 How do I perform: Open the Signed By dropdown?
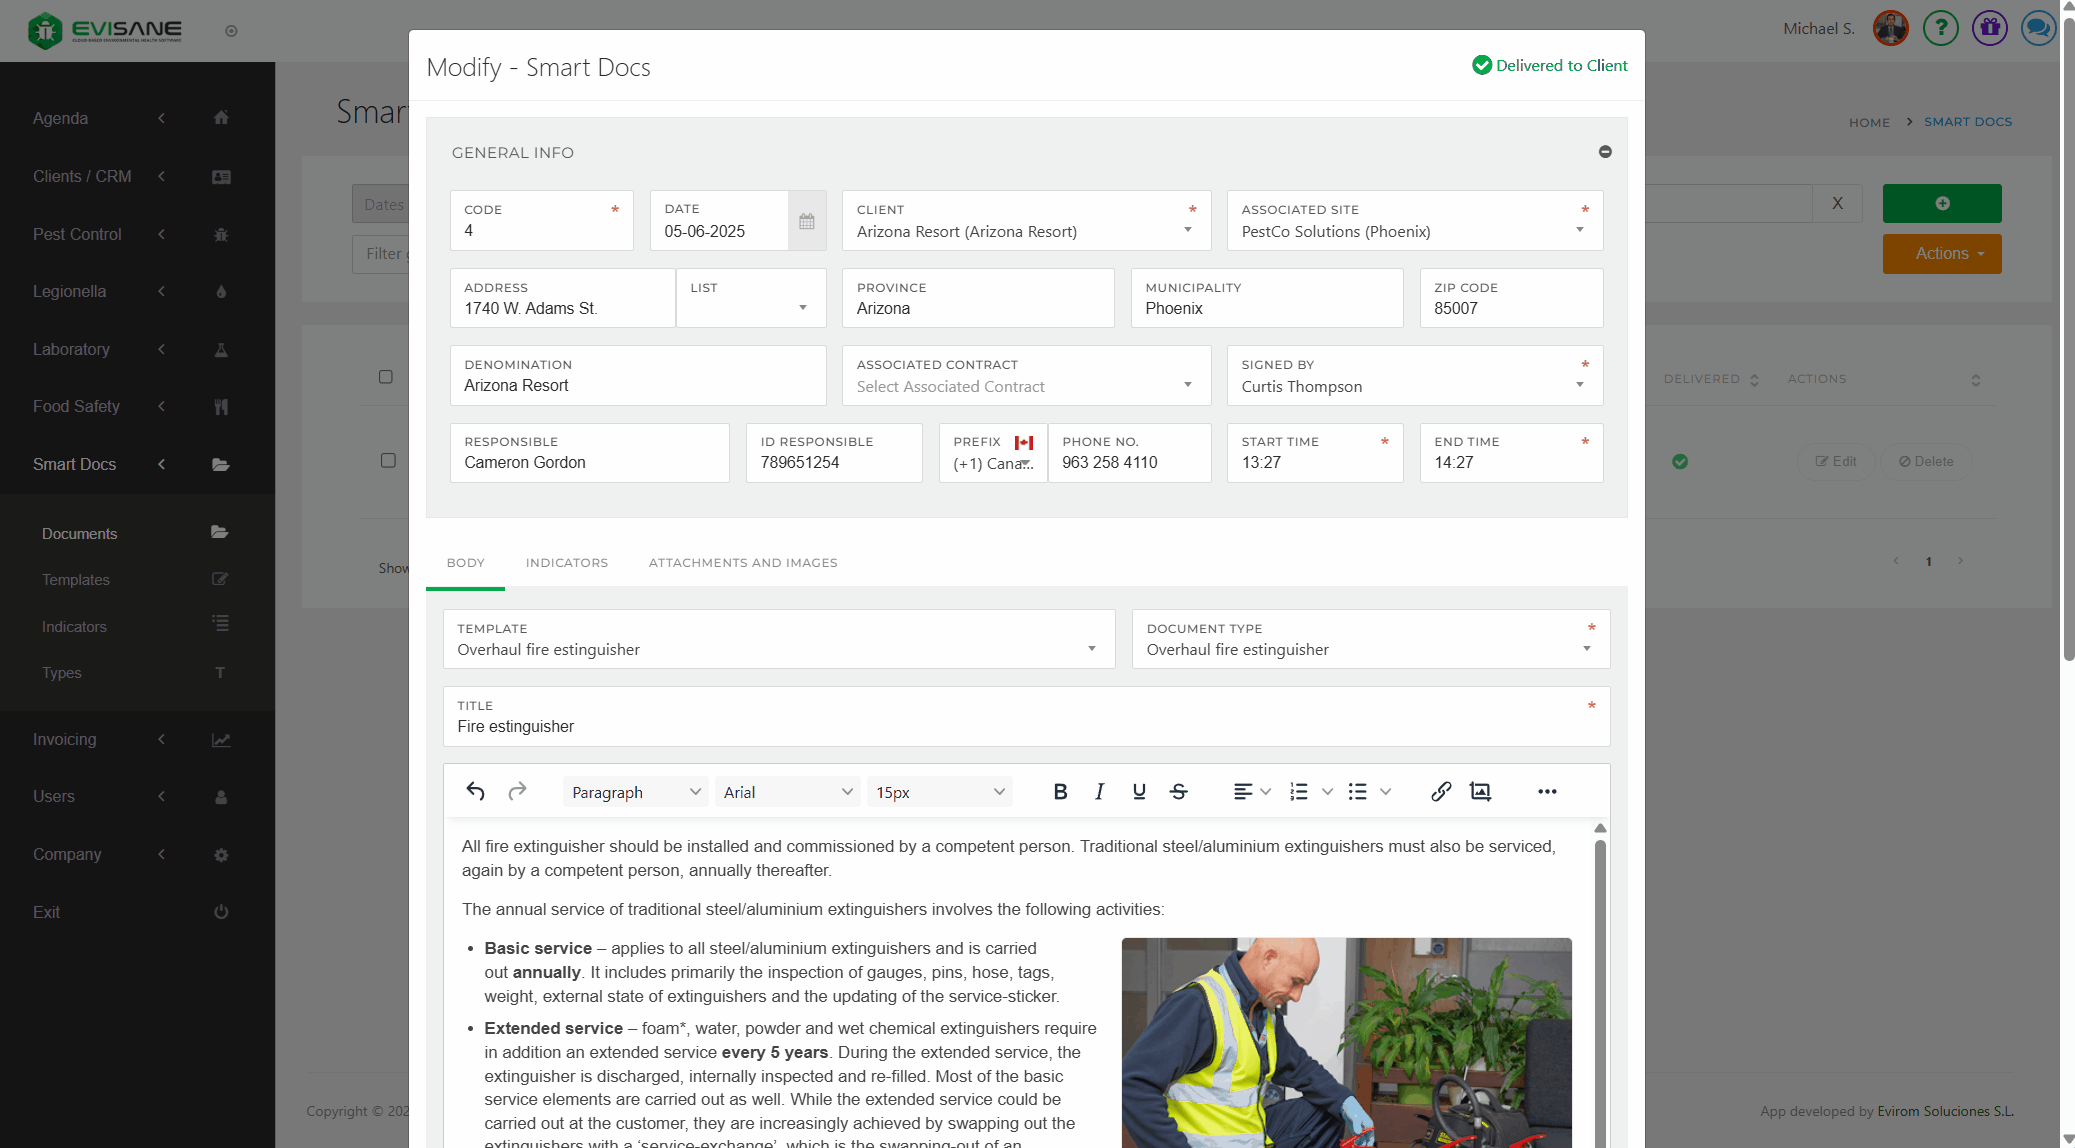point(1415,376)
